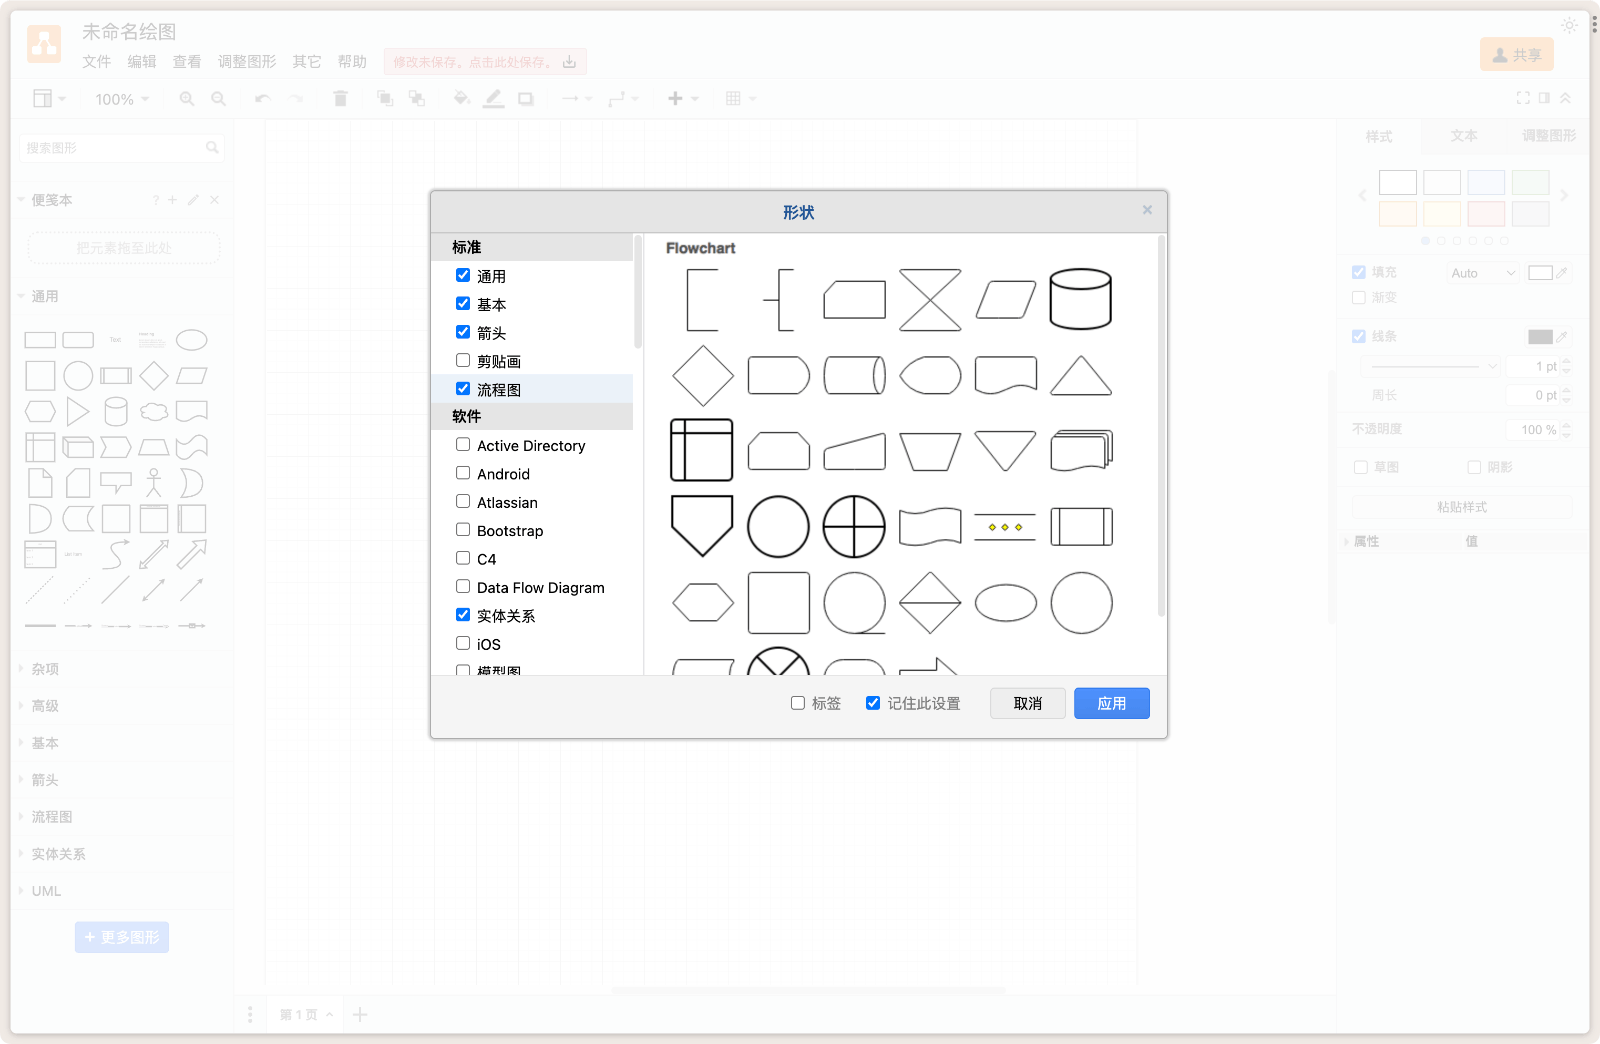Pick the off-page connector pentagon shape

click(x=702, y=526)
